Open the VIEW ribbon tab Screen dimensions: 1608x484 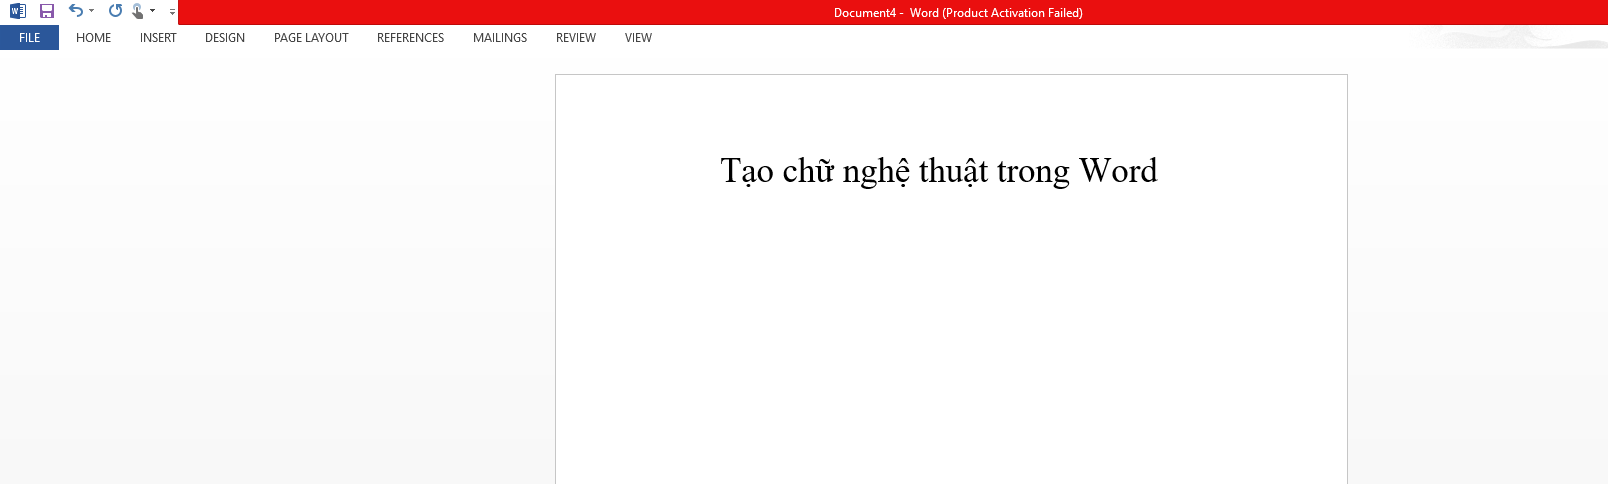tap(638, 37)
